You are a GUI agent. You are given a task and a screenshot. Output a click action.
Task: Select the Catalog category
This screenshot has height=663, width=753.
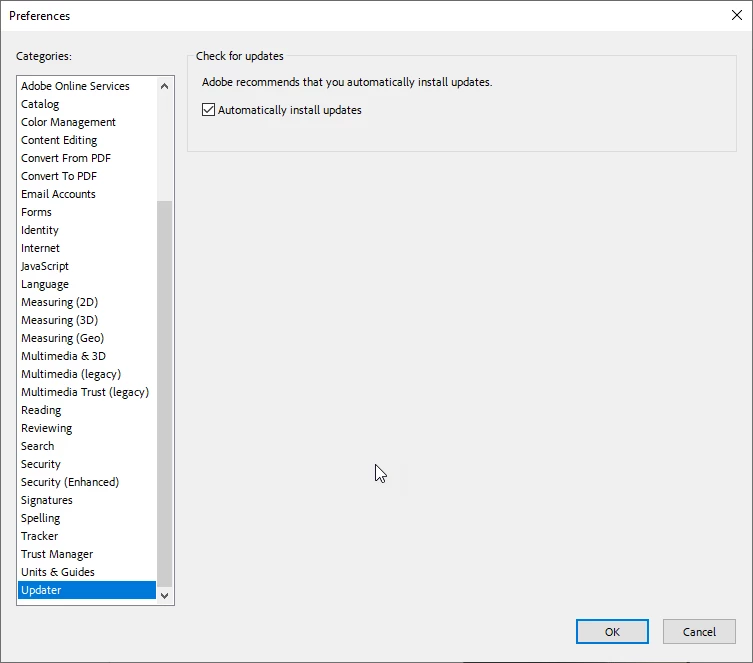click(x=87, y=104)
